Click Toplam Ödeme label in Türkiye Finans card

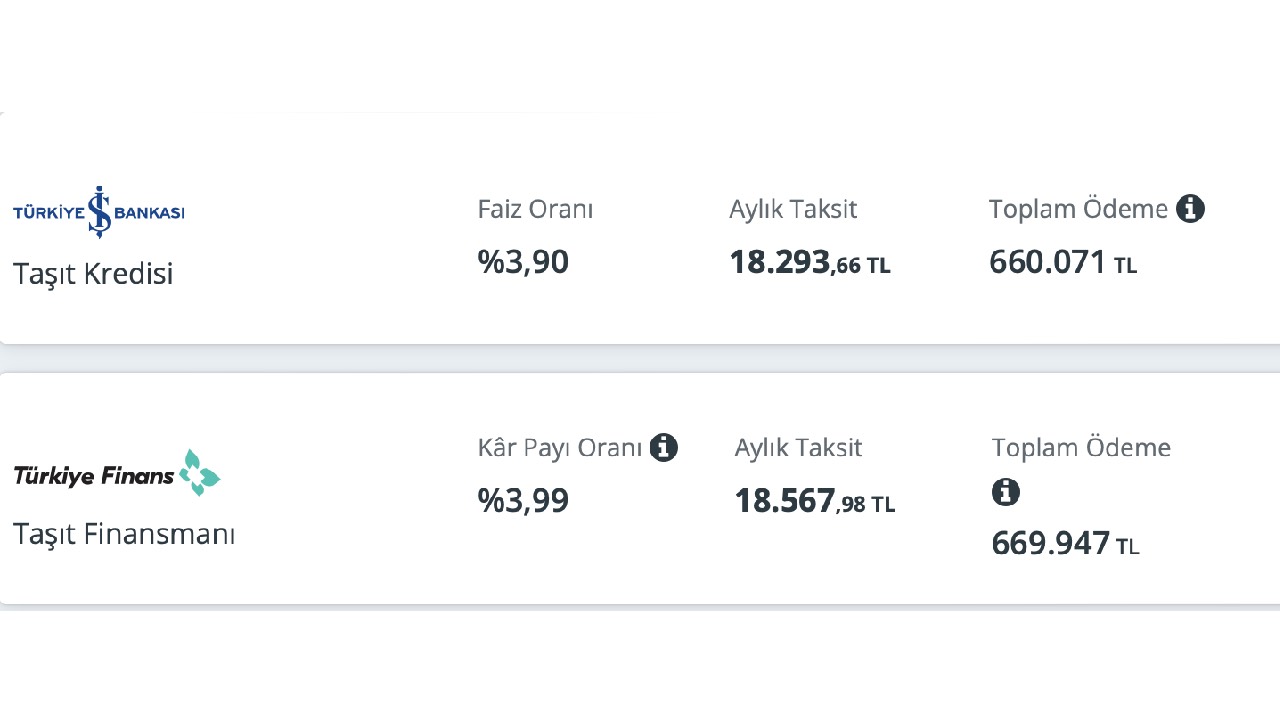coord(1081,447)
